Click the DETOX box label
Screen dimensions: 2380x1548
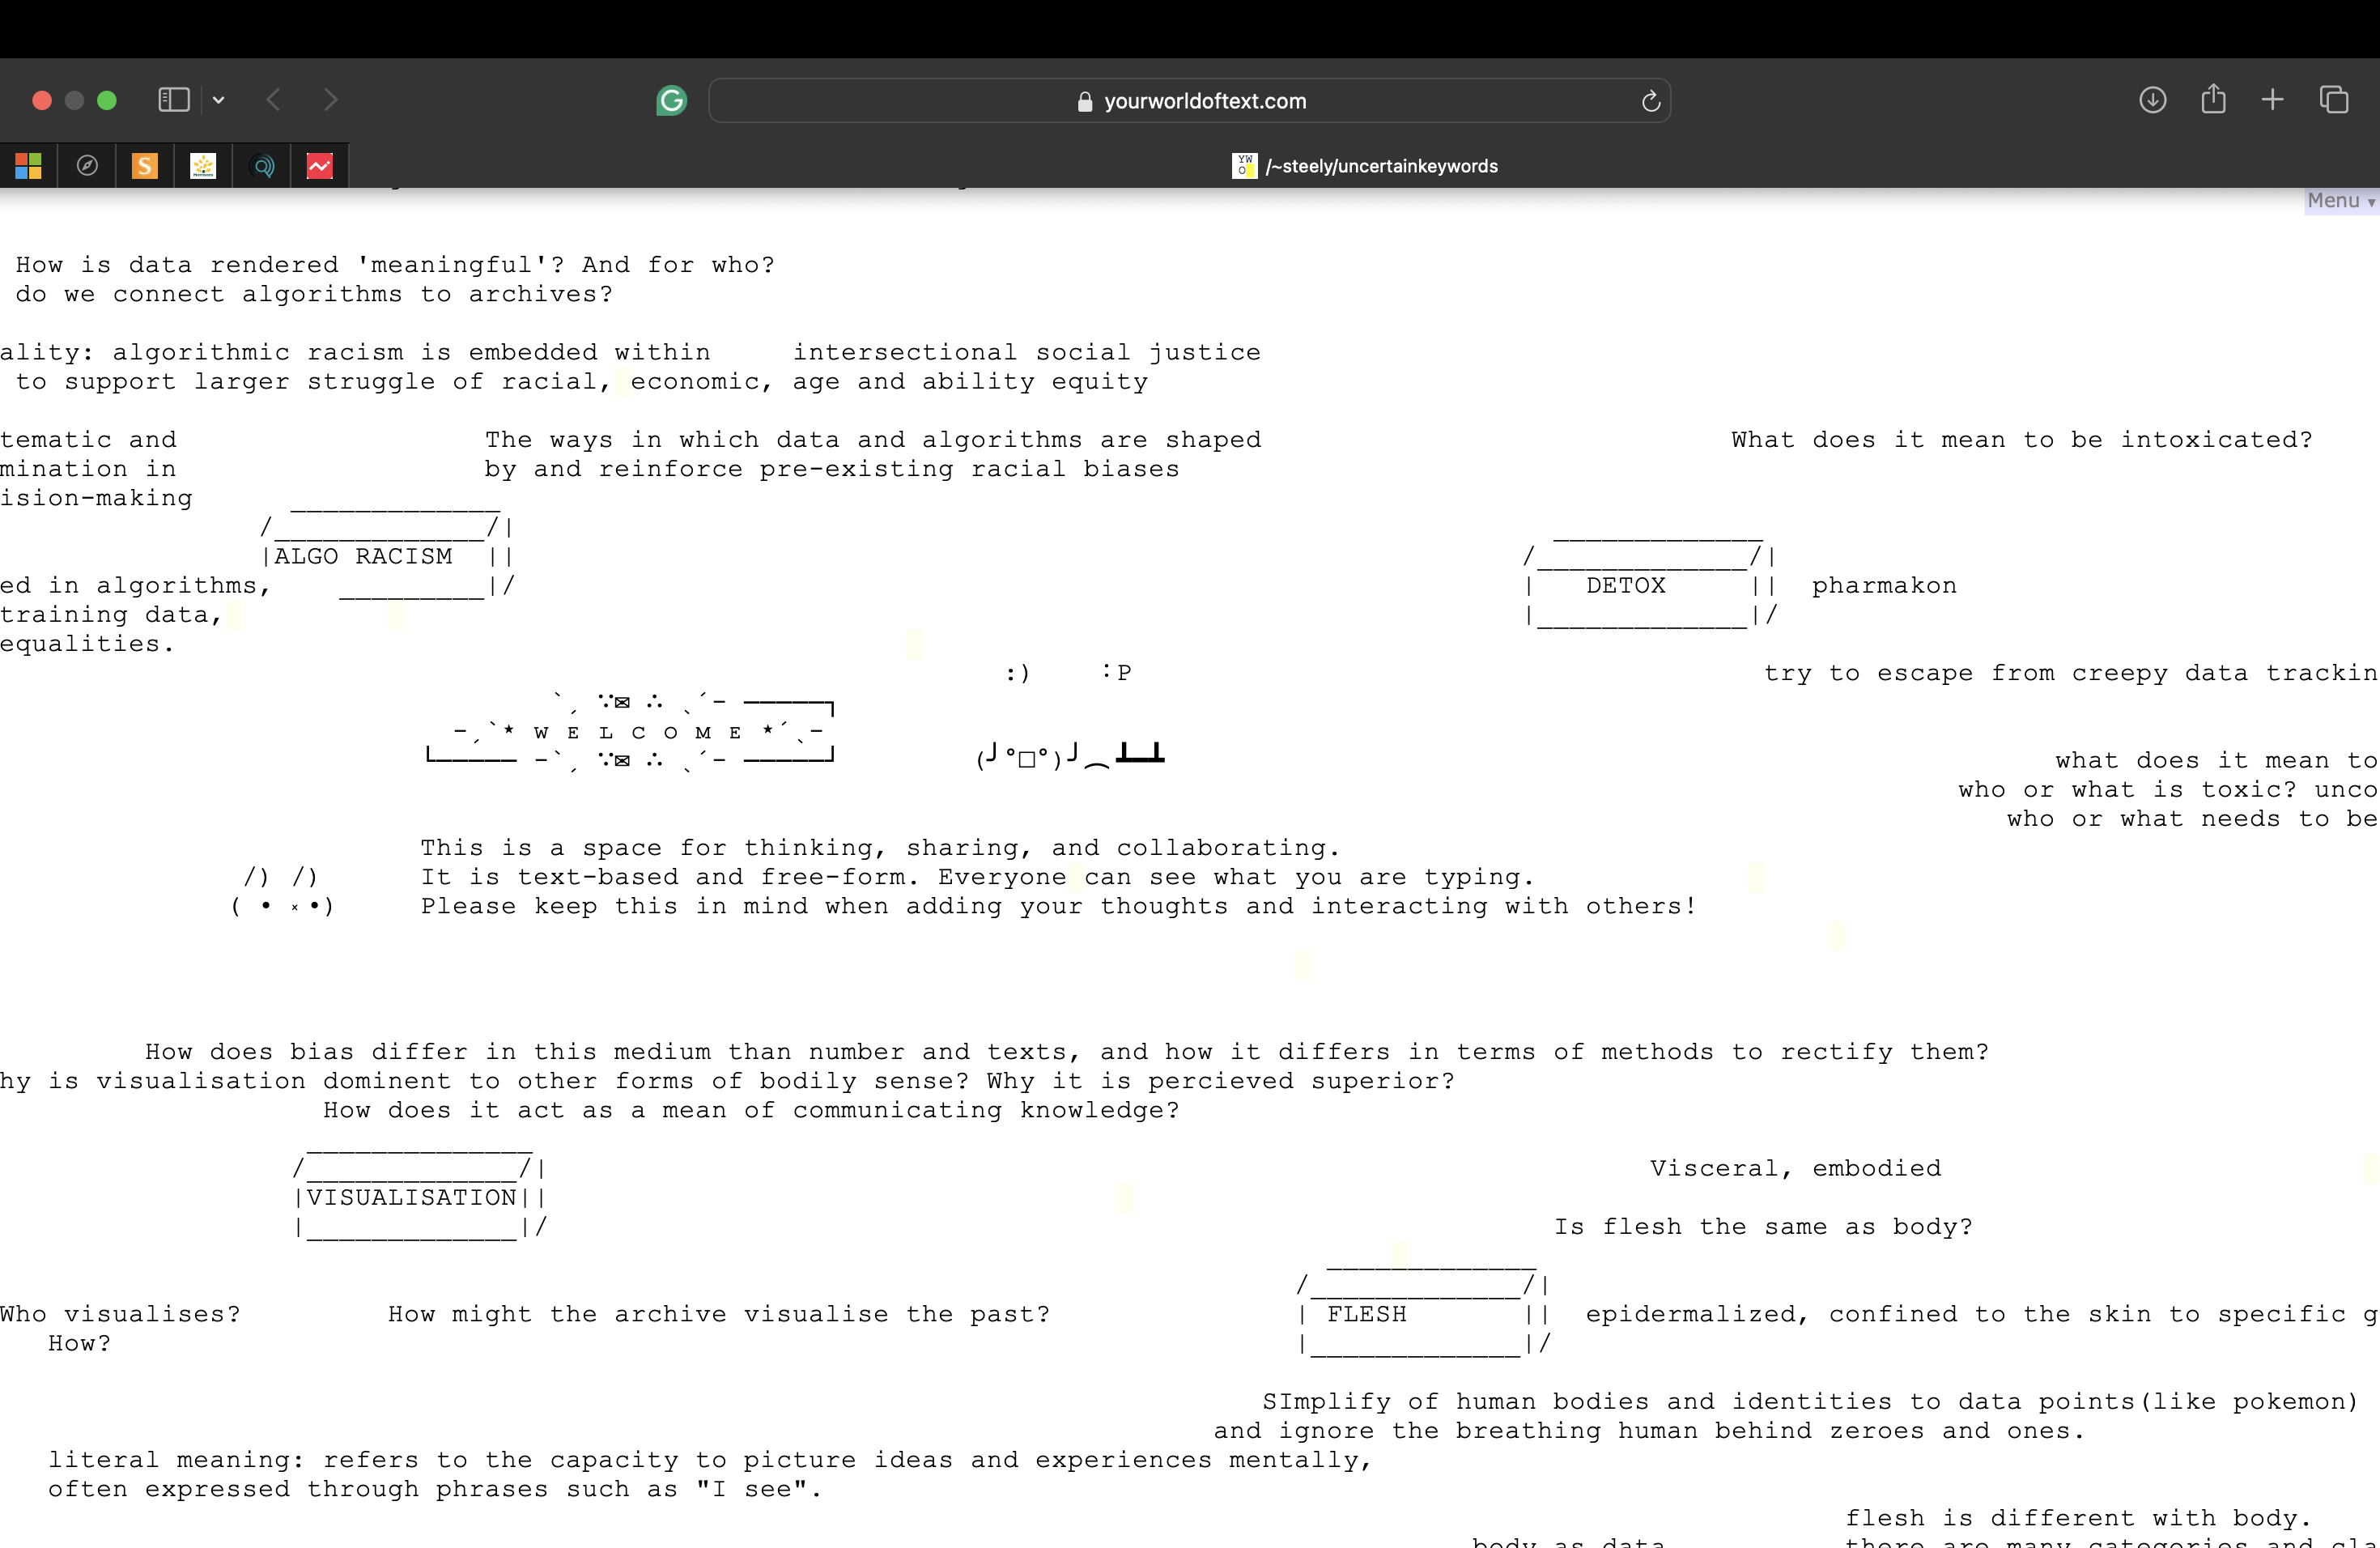1626,586
